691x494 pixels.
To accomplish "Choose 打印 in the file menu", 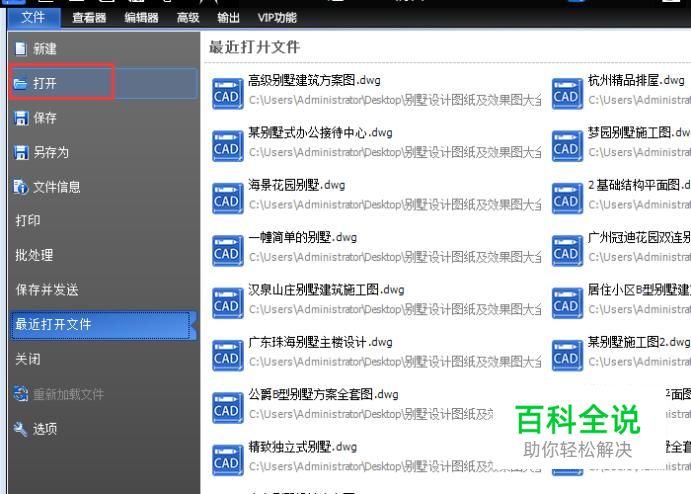I will (28, 220).
